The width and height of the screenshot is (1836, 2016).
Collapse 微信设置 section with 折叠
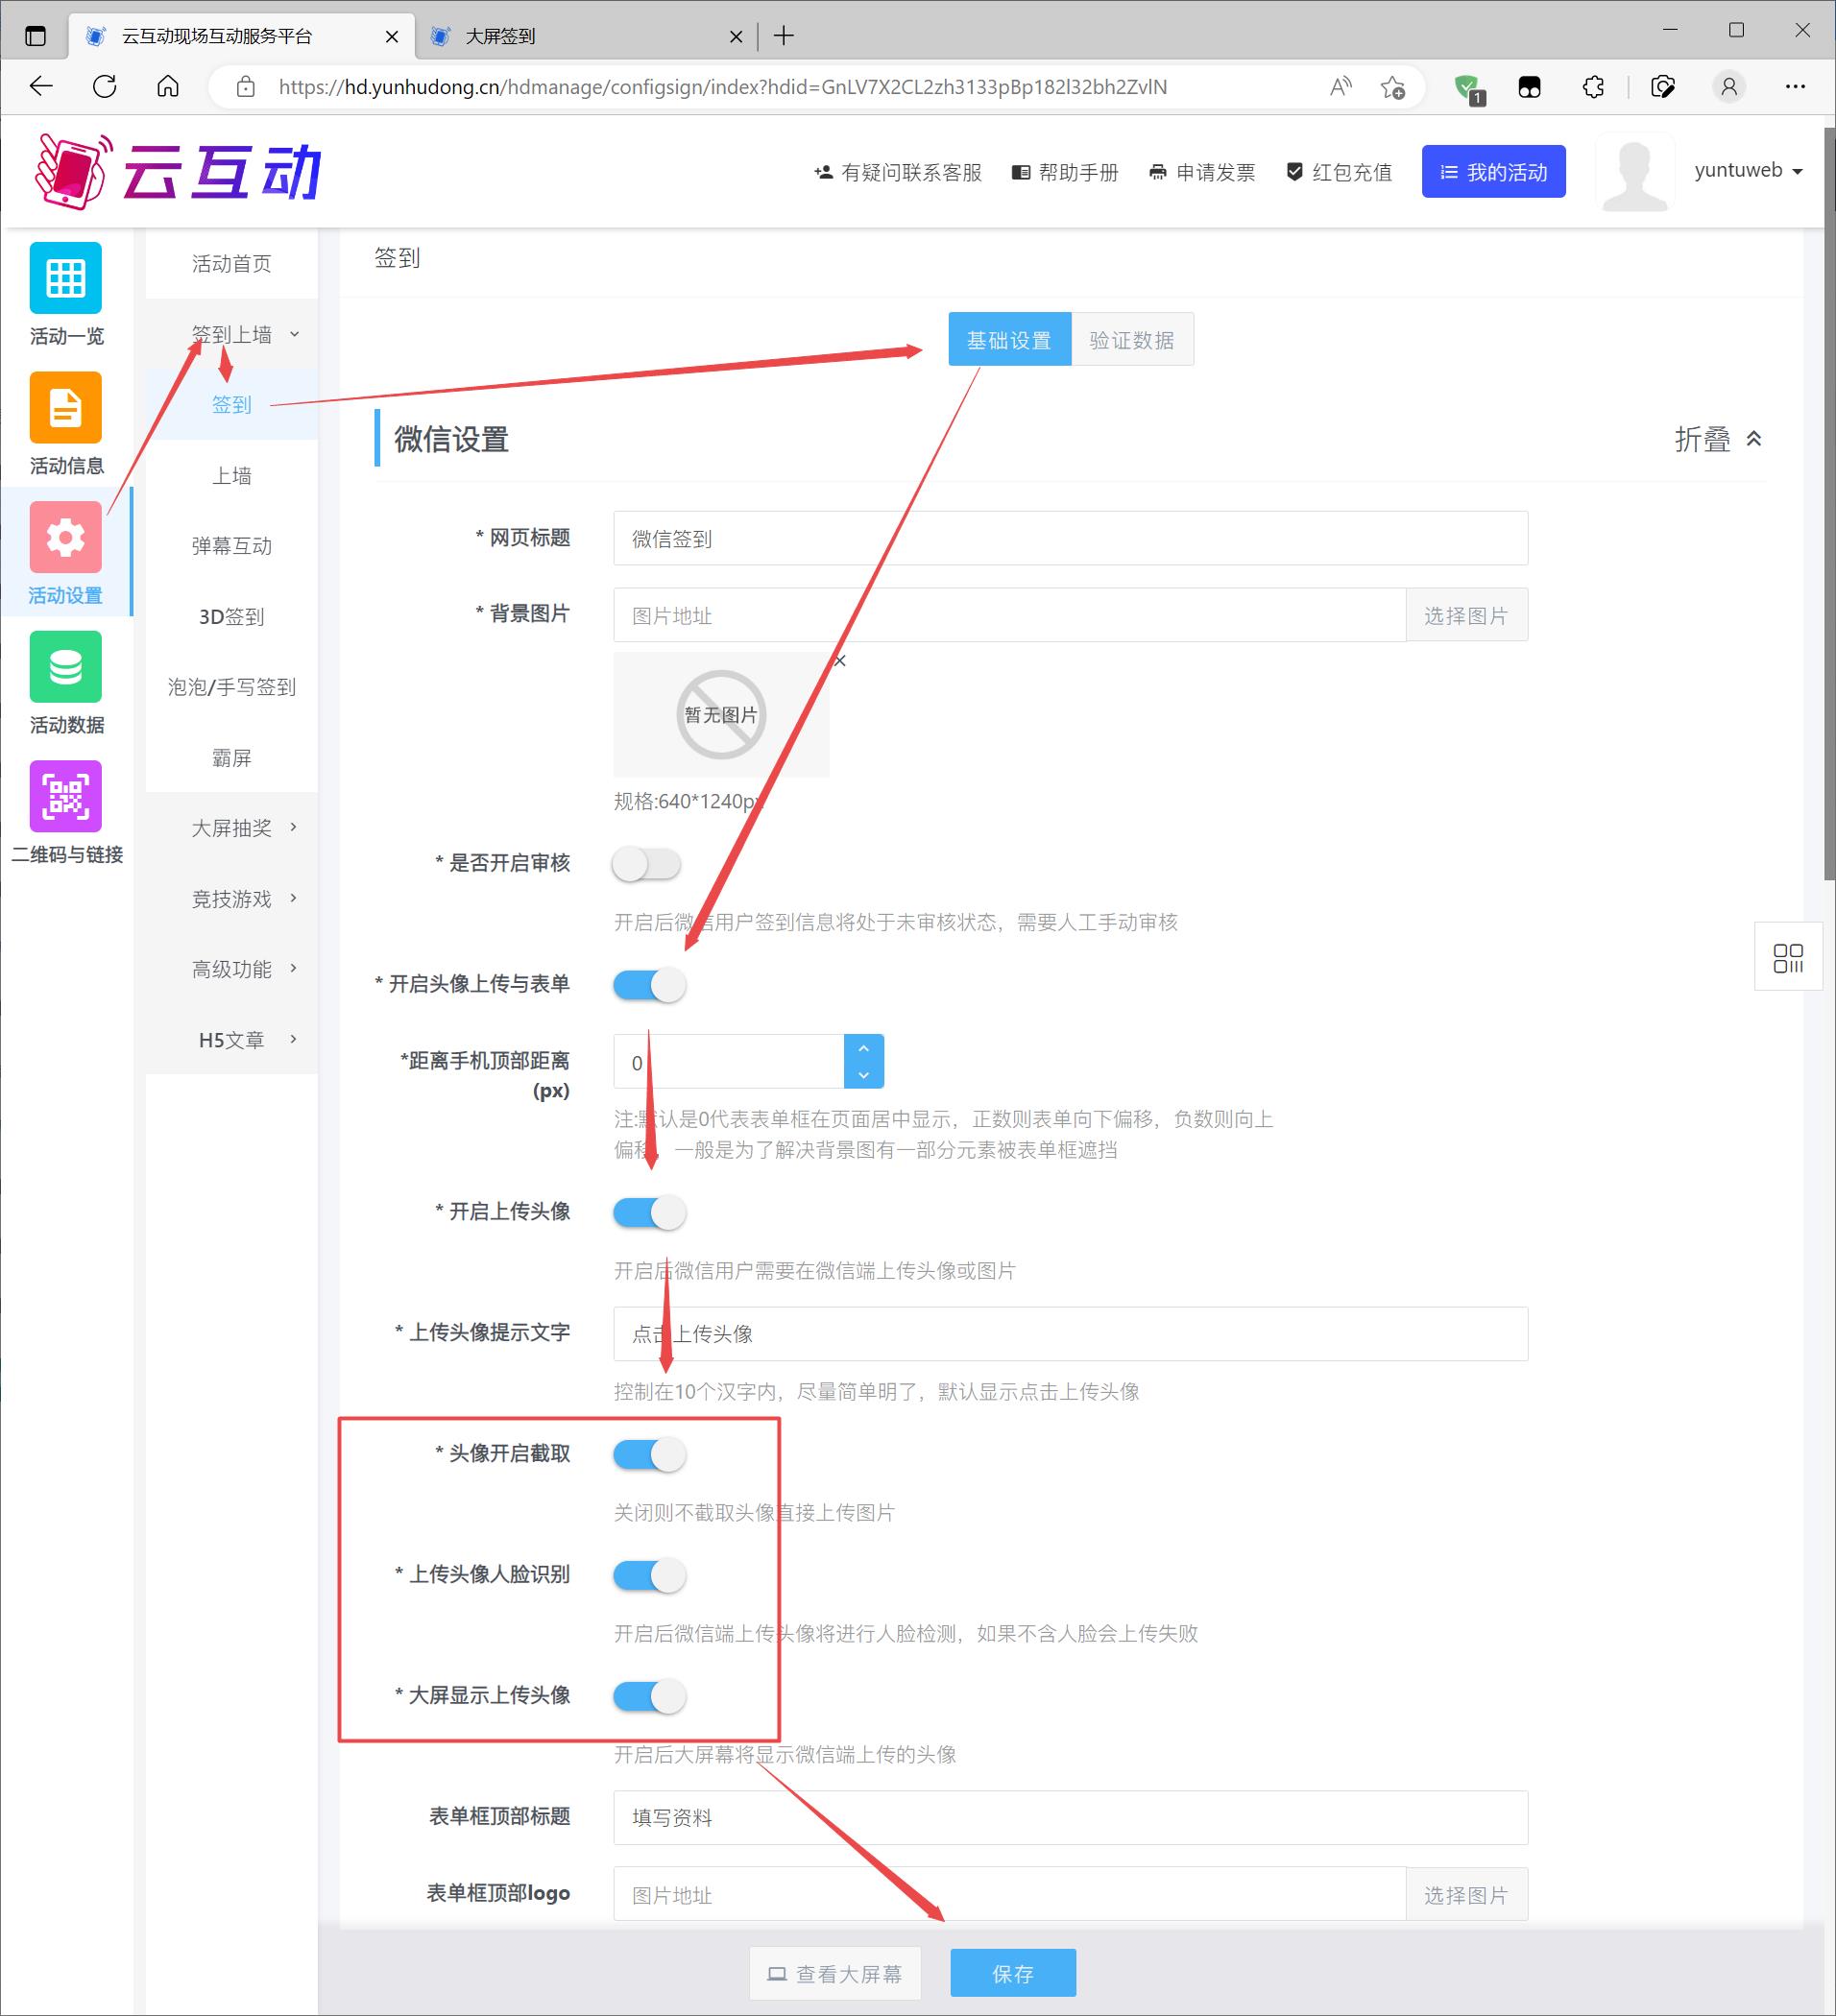pos(1717,439)
